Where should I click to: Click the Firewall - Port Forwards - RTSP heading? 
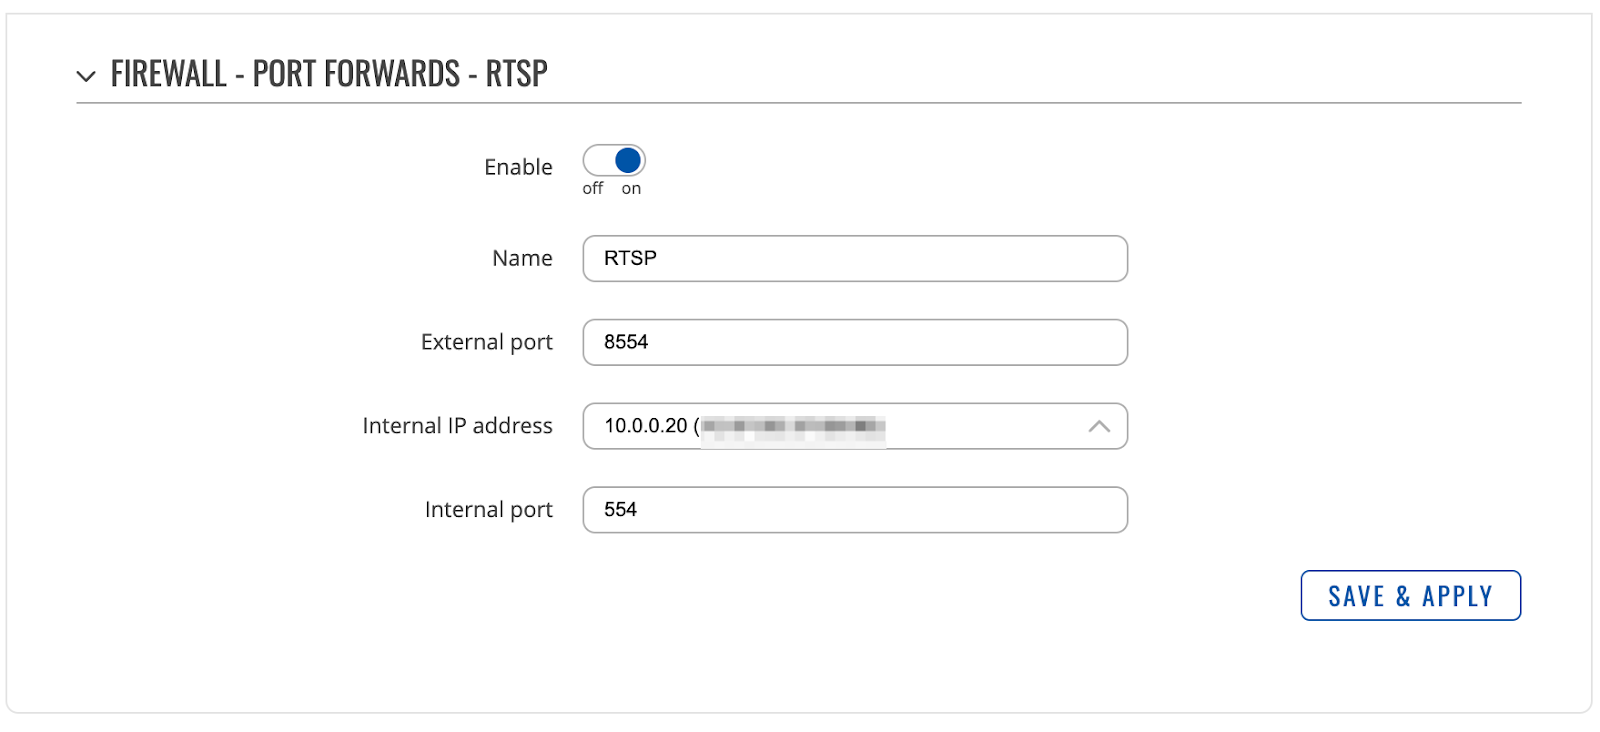click(329, 74)
